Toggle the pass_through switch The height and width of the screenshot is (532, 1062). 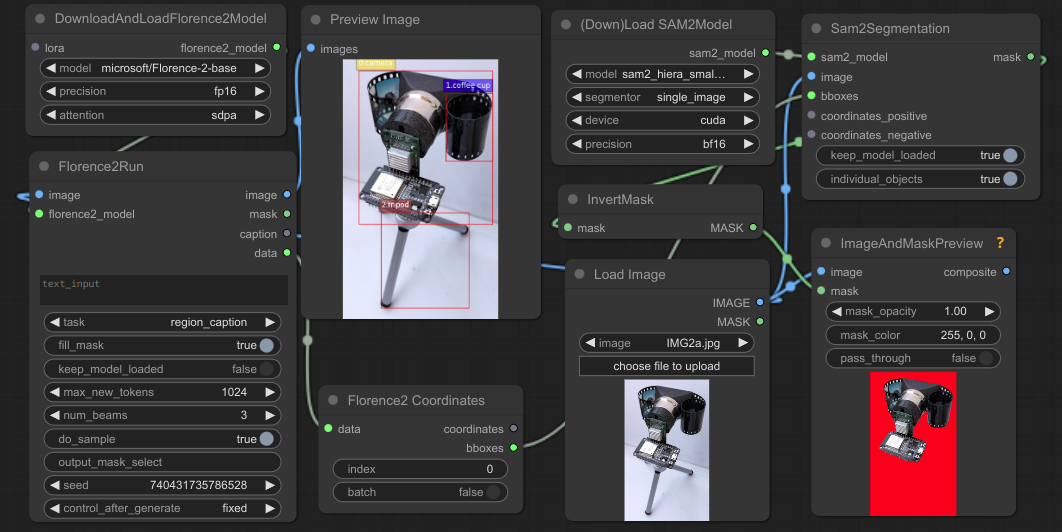pos(986,358)
